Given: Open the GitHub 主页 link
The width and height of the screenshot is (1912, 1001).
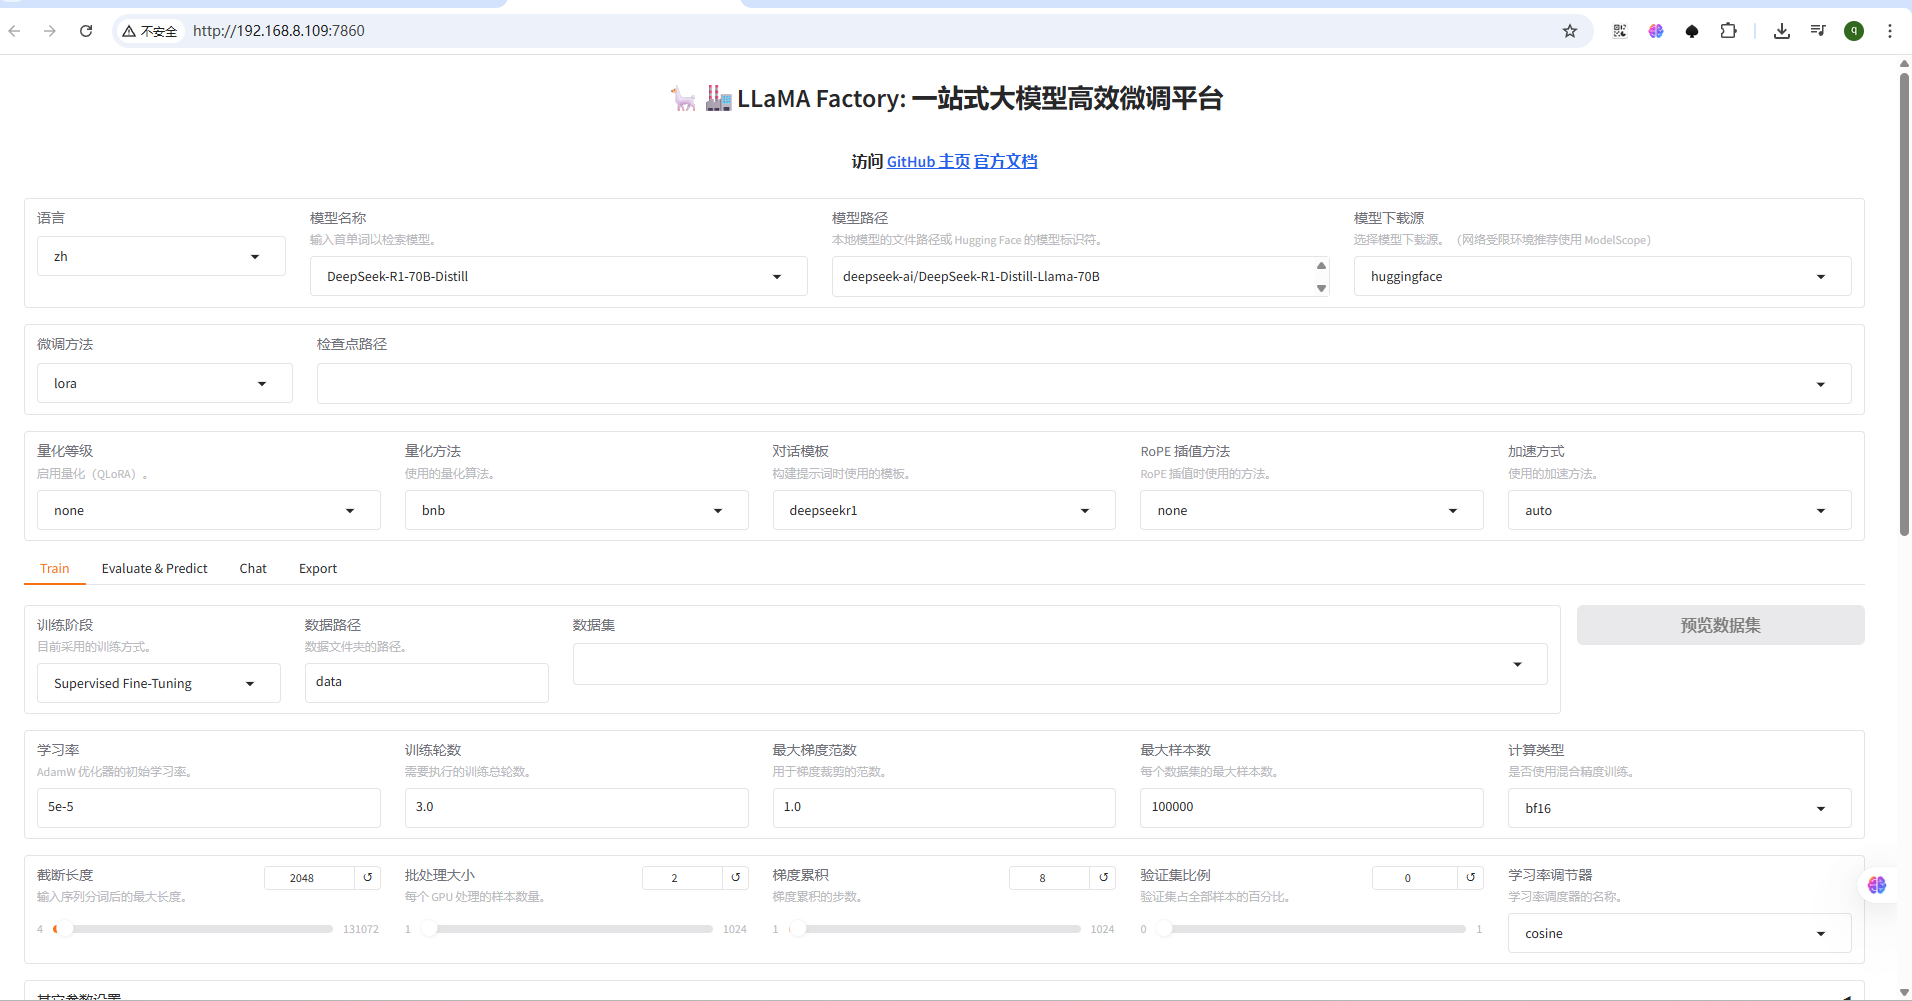Looking at the screenshot, I should tap(928, 162).
